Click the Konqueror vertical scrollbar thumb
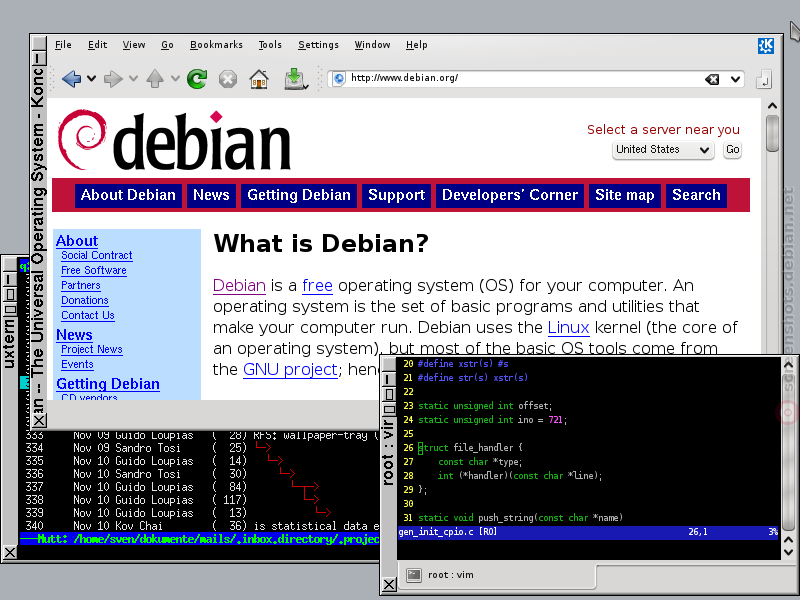800x600 pixels. [772, 134]
